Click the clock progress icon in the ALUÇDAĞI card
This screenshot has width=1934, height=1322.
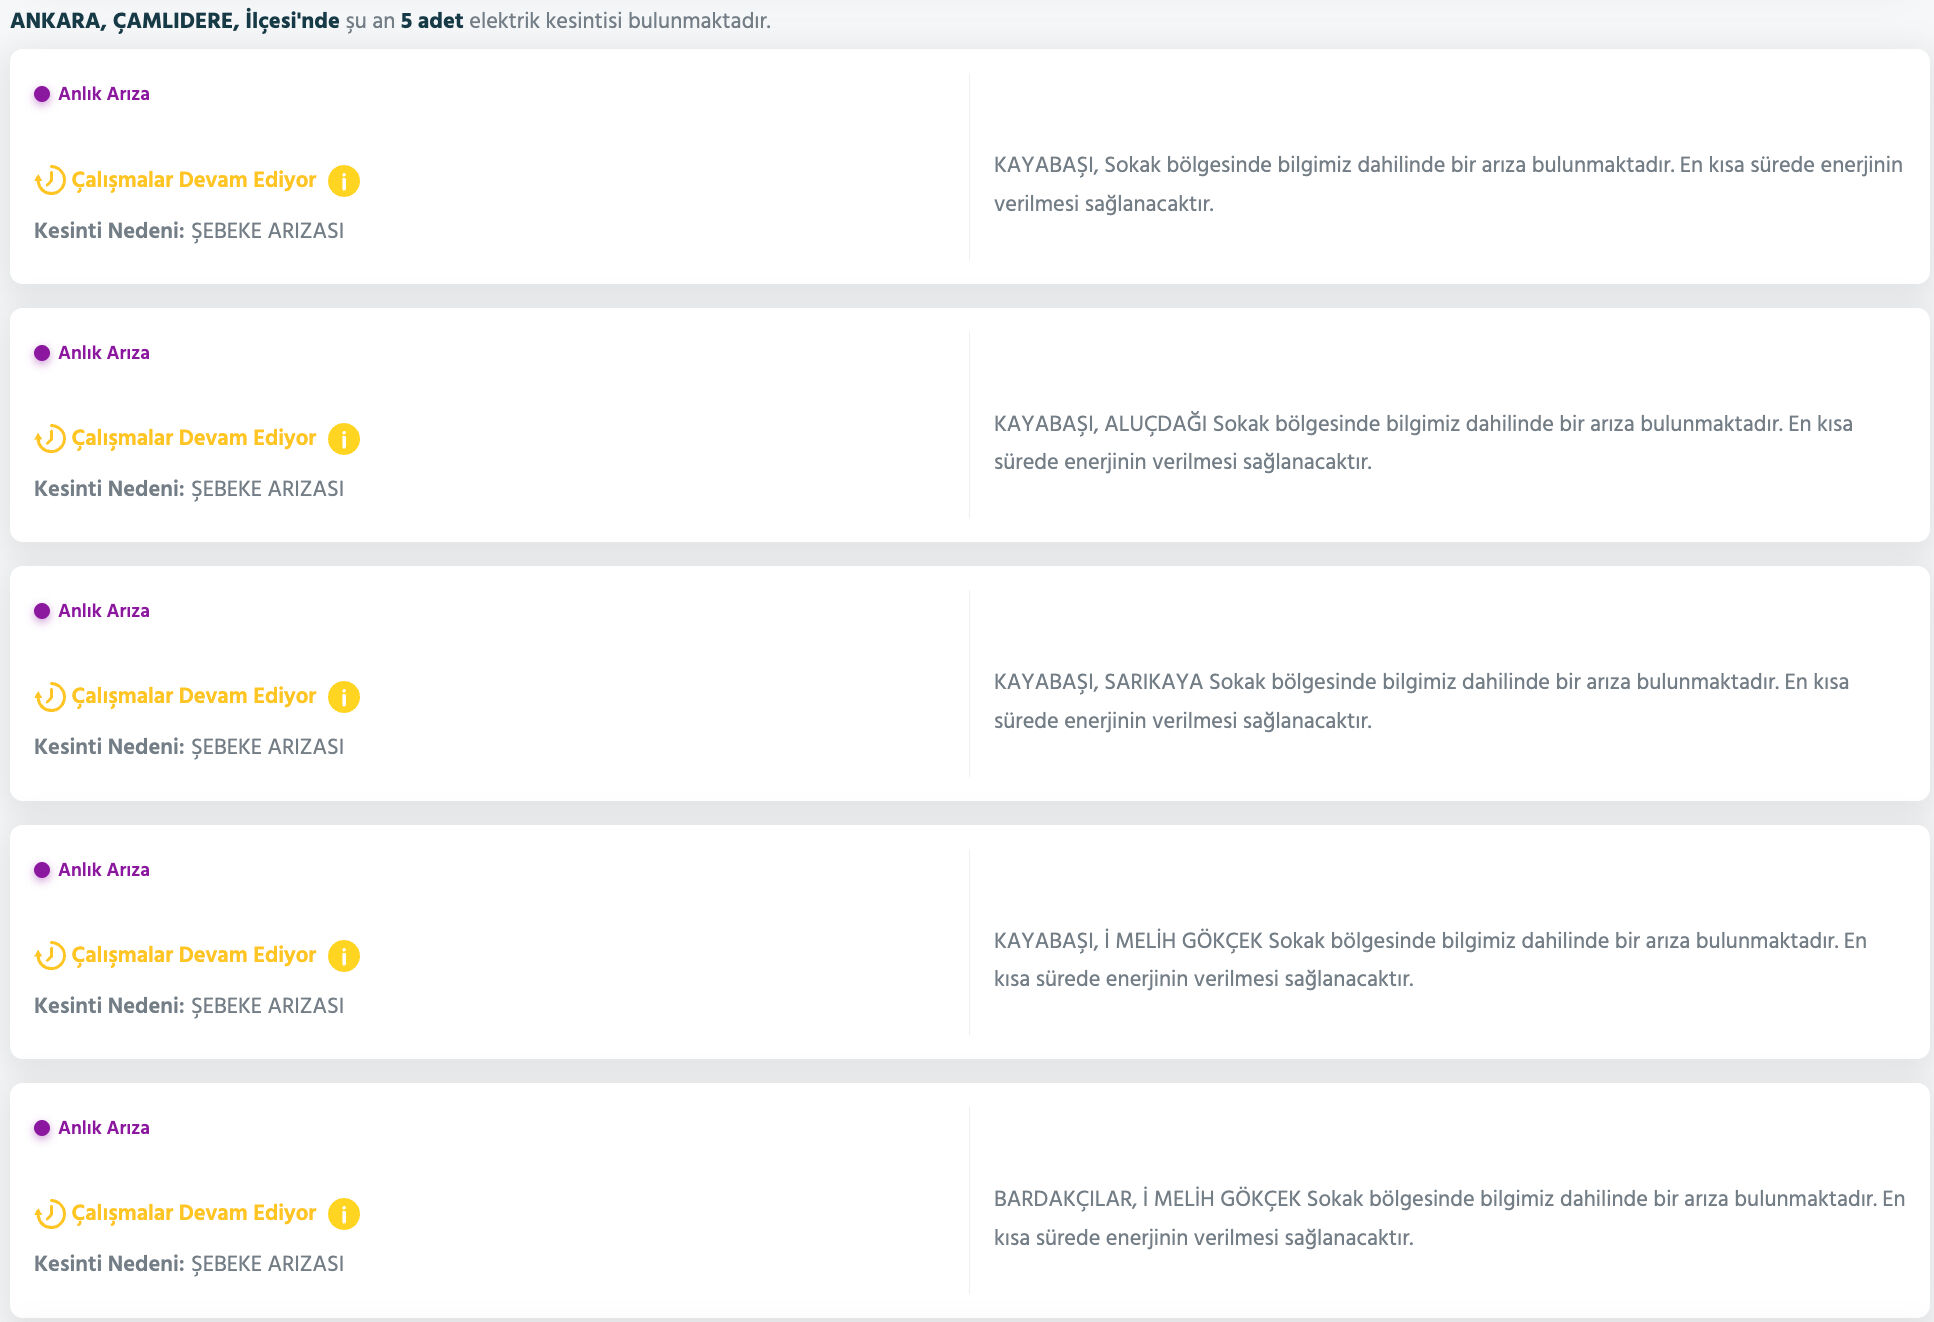(x=50, y=439)
